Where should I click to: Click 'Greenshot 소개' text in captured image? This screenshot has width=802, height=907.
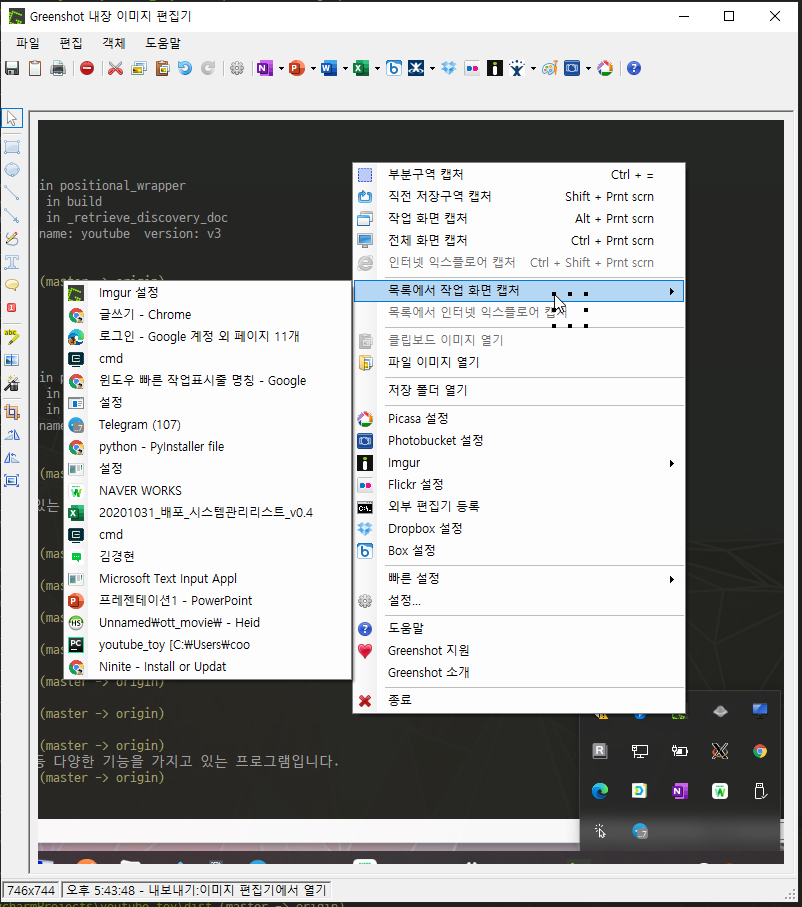[428, 673]
